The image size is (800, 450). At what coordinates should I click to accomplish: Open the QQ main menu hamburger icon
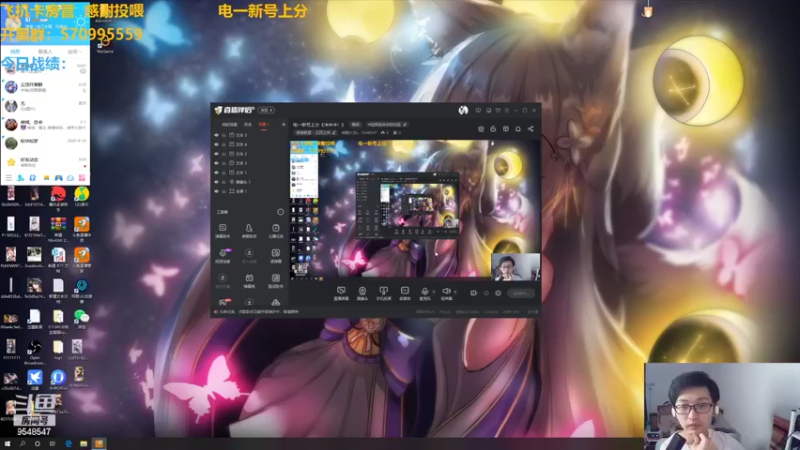(x=8, y=178)
